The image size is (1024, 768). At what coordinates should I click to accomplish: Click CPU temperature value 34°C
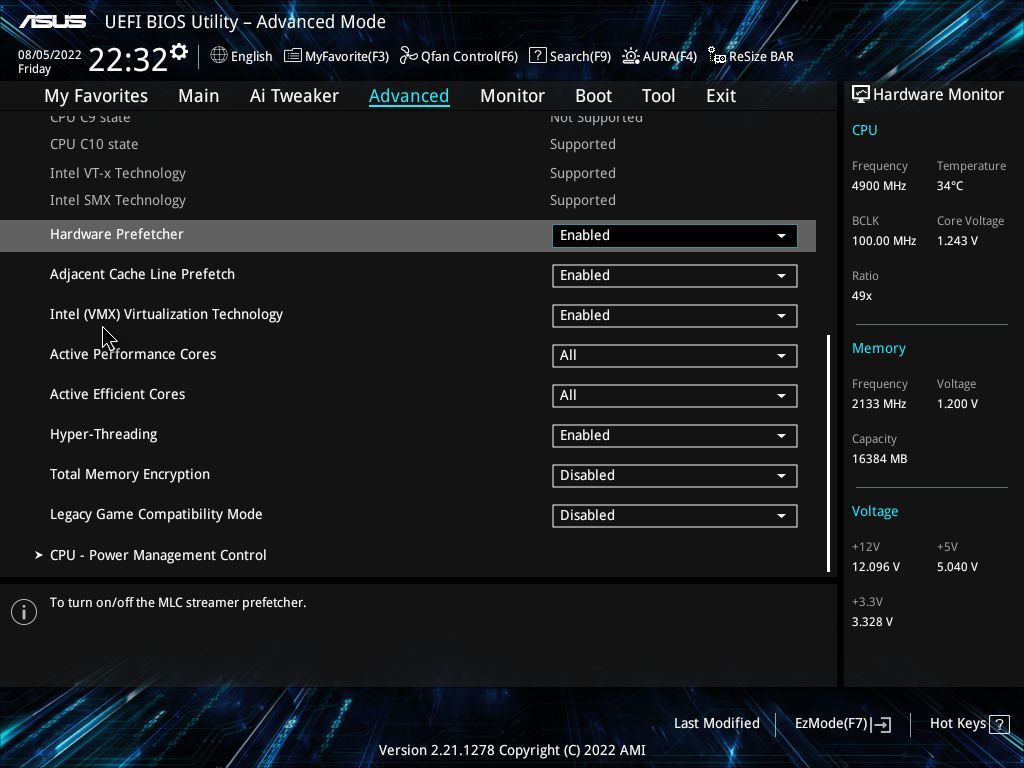tap(950, 186)
